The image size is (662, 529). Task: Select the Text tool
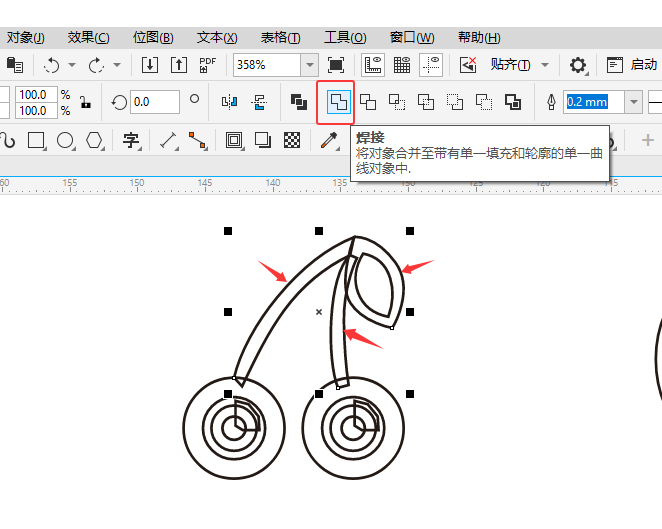coord(131,140)
